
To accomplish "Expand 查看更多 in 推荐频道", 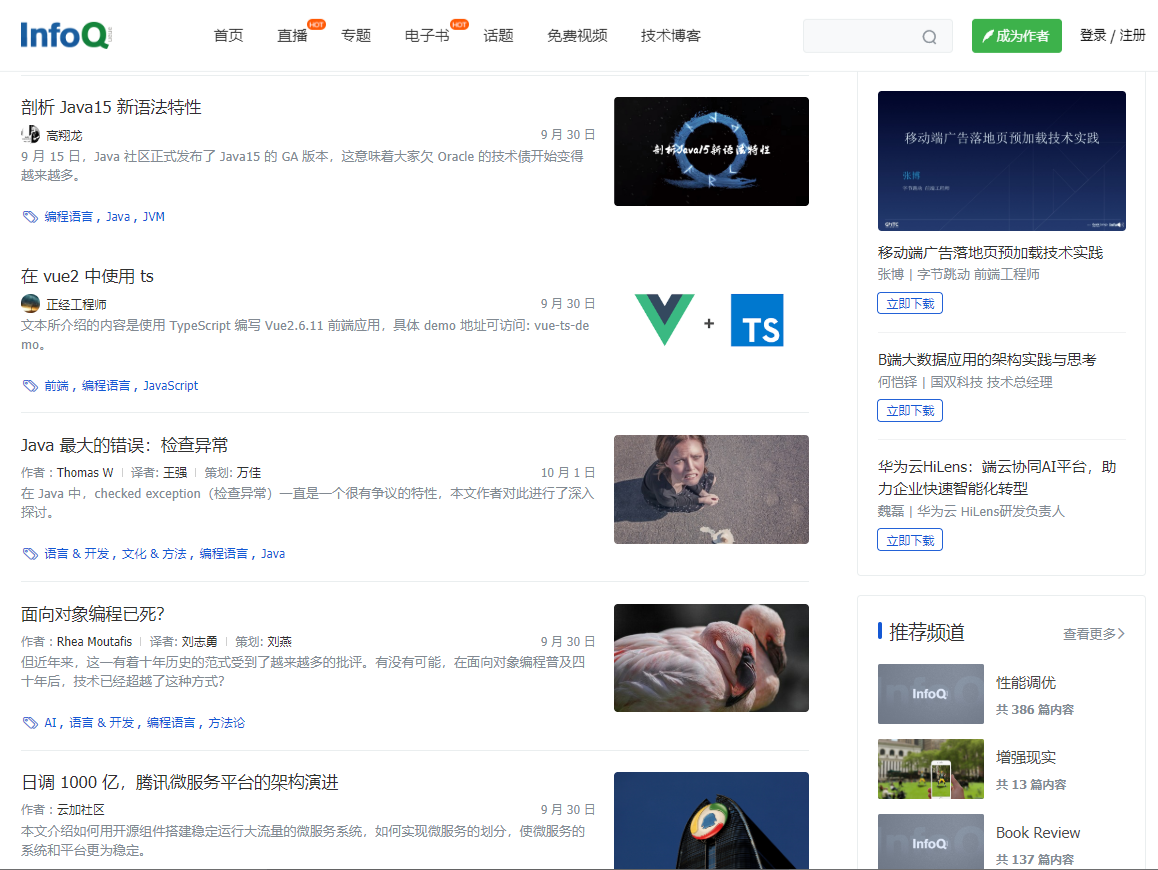I will coord(1094,634).
